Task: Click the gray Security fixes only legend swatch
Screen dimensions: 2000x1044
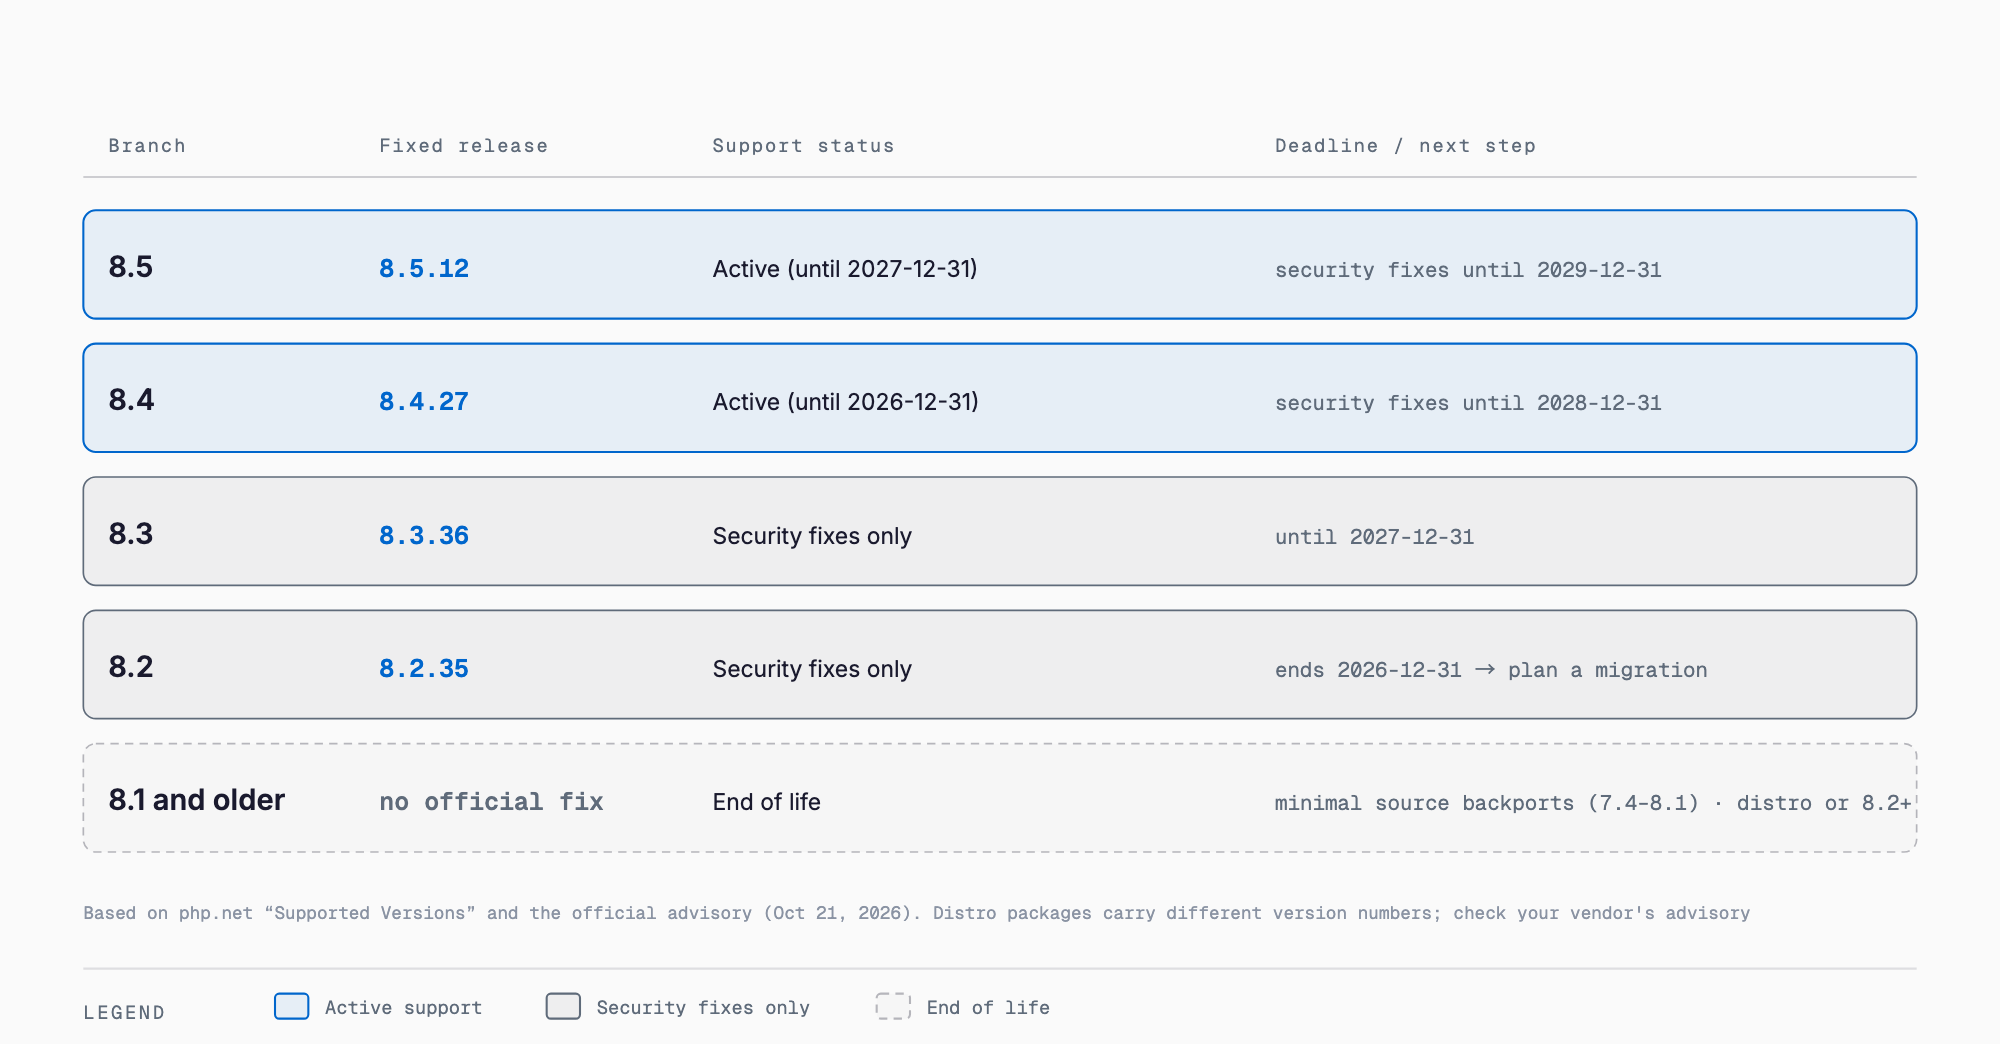Action: tap(563, 1006)
